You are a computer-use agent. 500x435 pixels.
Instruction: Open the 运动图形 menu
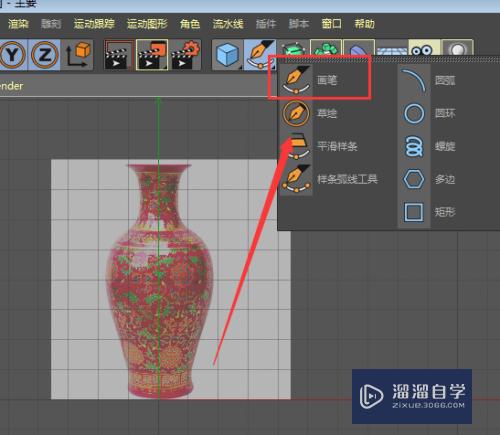click(x=147, y=24)
